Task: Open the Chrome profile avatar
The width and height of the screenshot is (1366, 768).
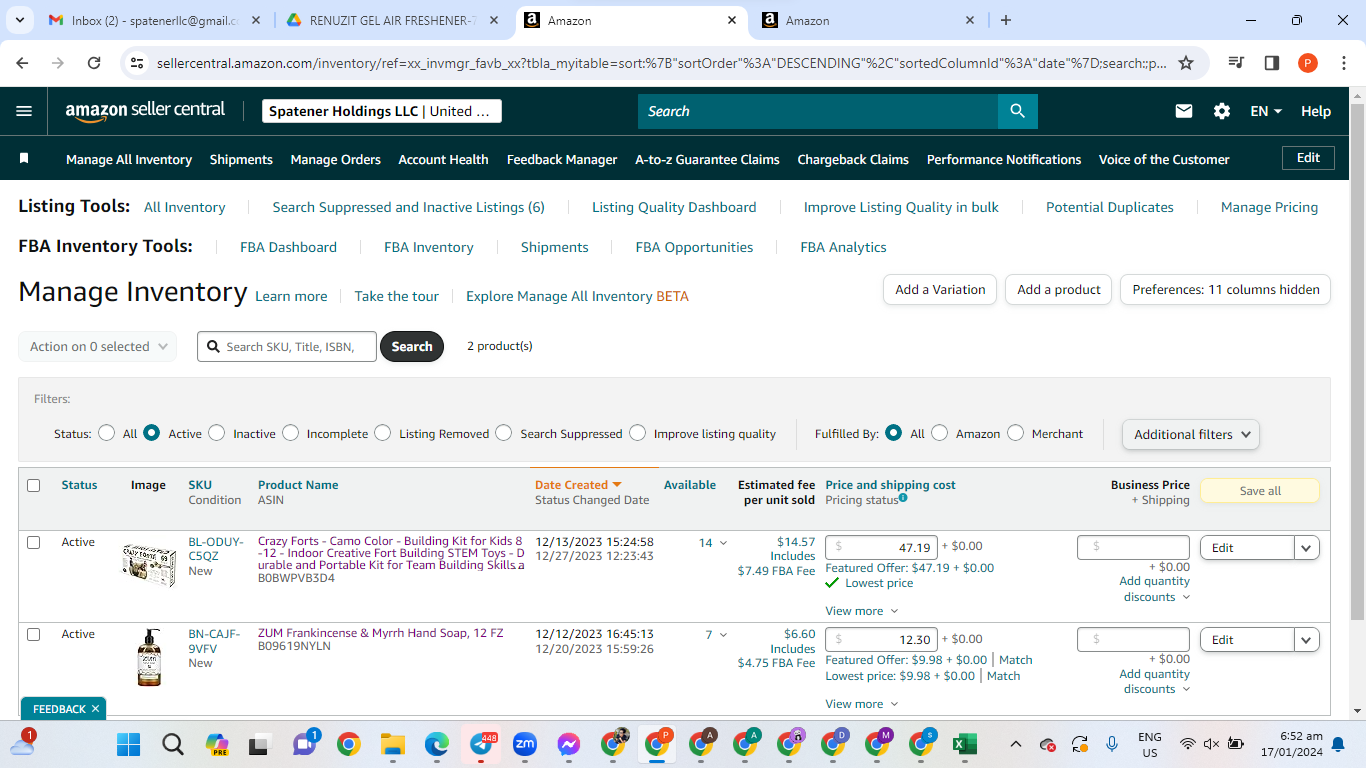Action: point(1308,63)
